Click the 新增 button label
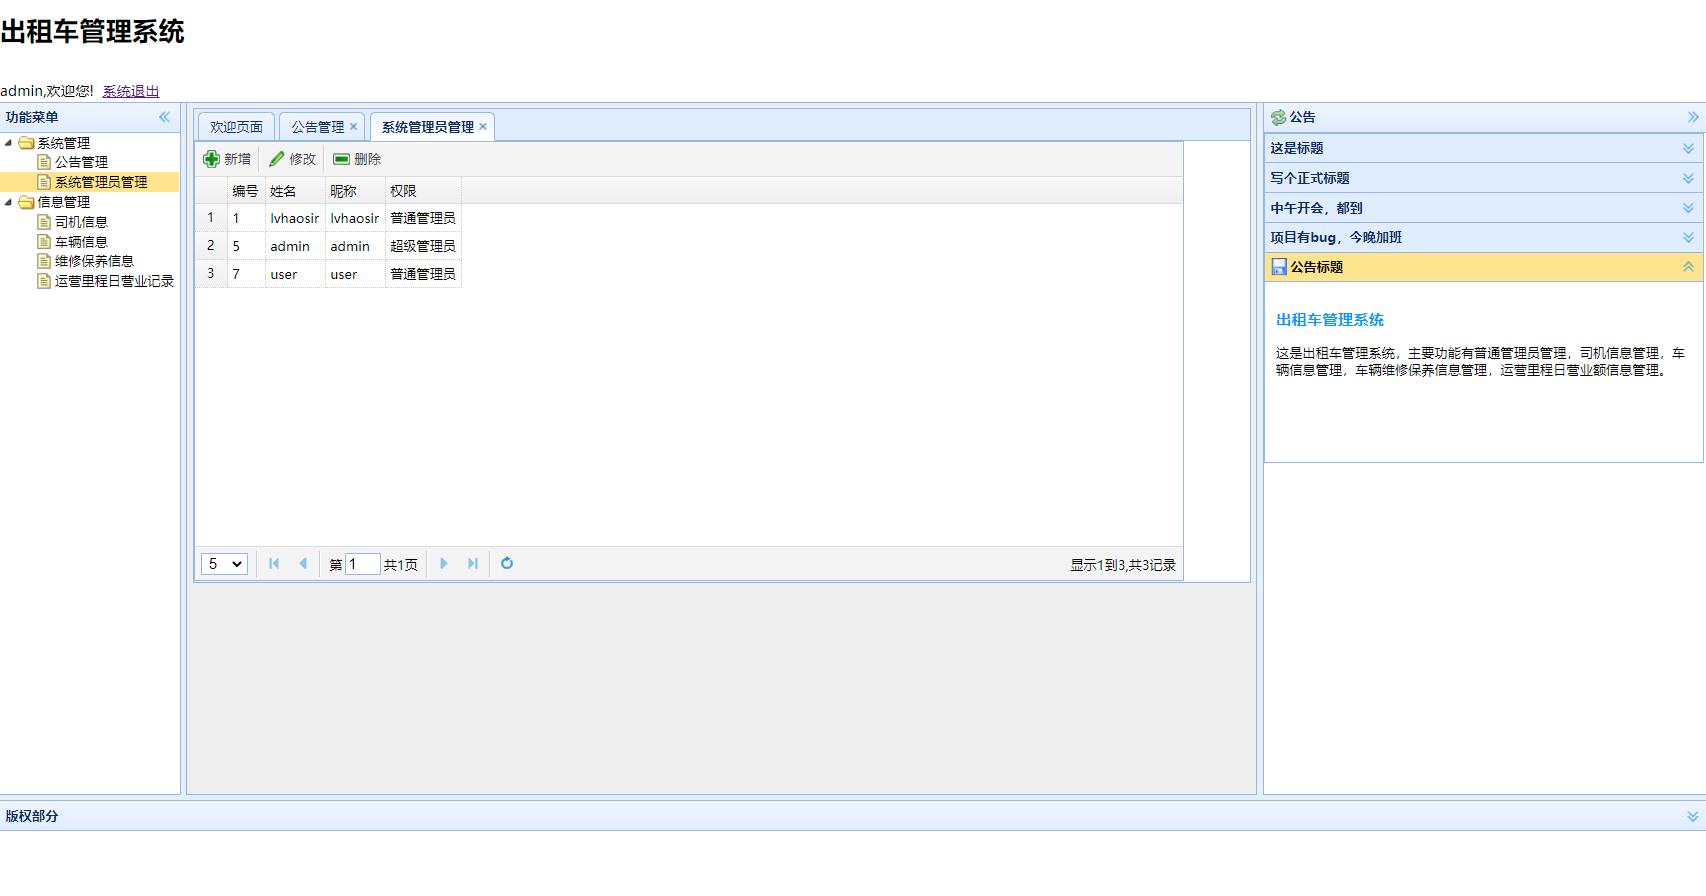The width and height of the screenshot is (1706, 896). click(238, 159)
